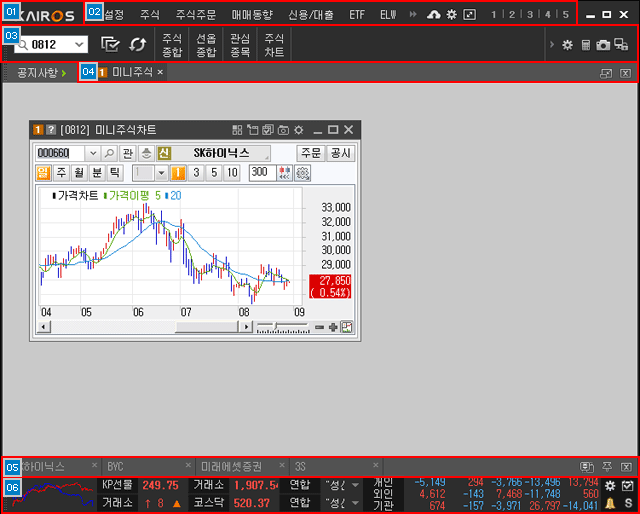Select 월 monthly chart period
The height and width of the screenshot is (514, 640).
(79, 173)
